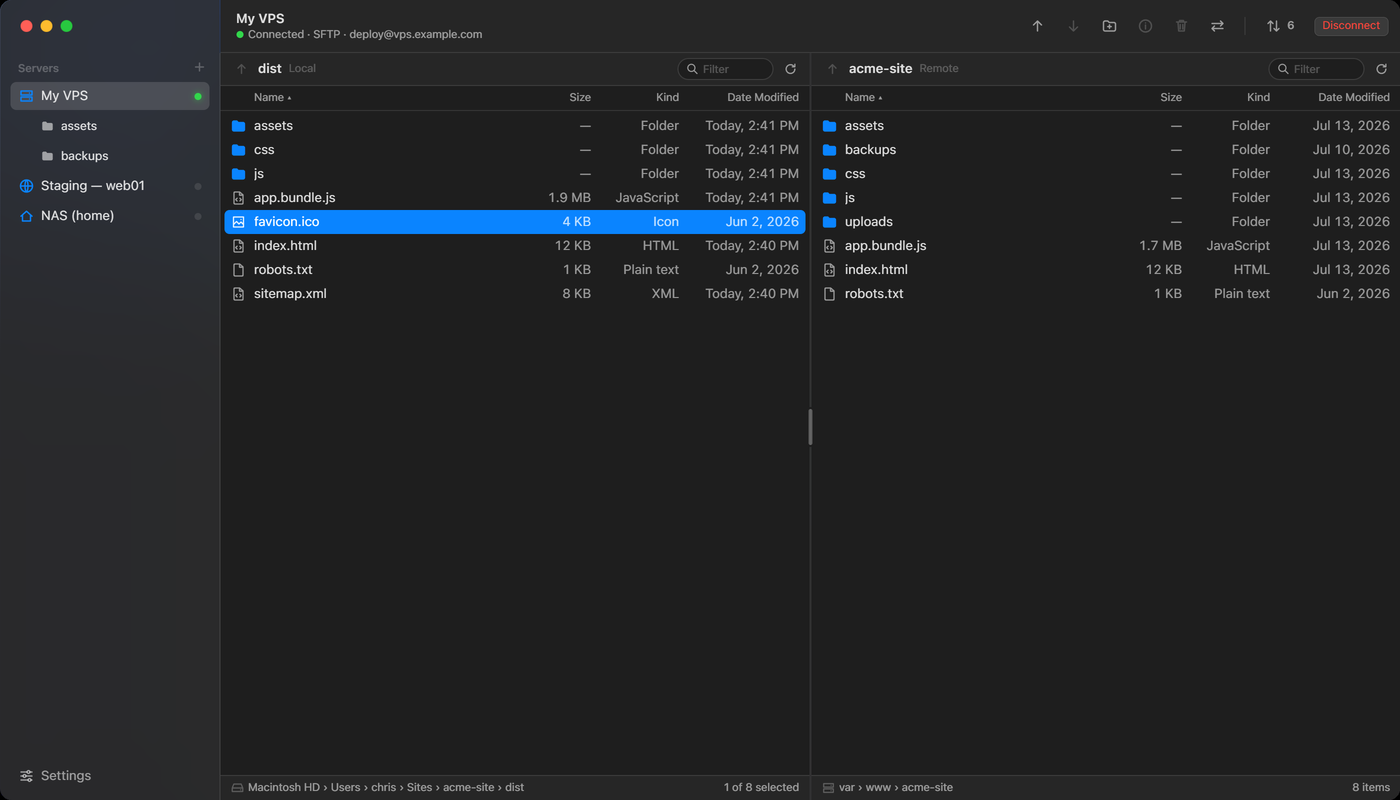The image size is (1400, 800).
Task: Select the remote robots.txt file
Action: point(1106,294)
